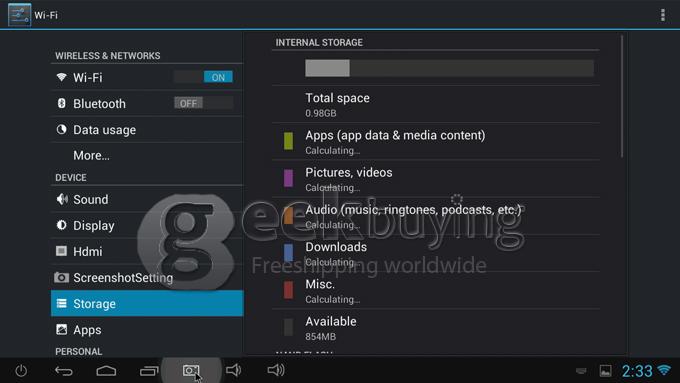Open Data usage settings

pyautogui.click(x=147, y=129)
